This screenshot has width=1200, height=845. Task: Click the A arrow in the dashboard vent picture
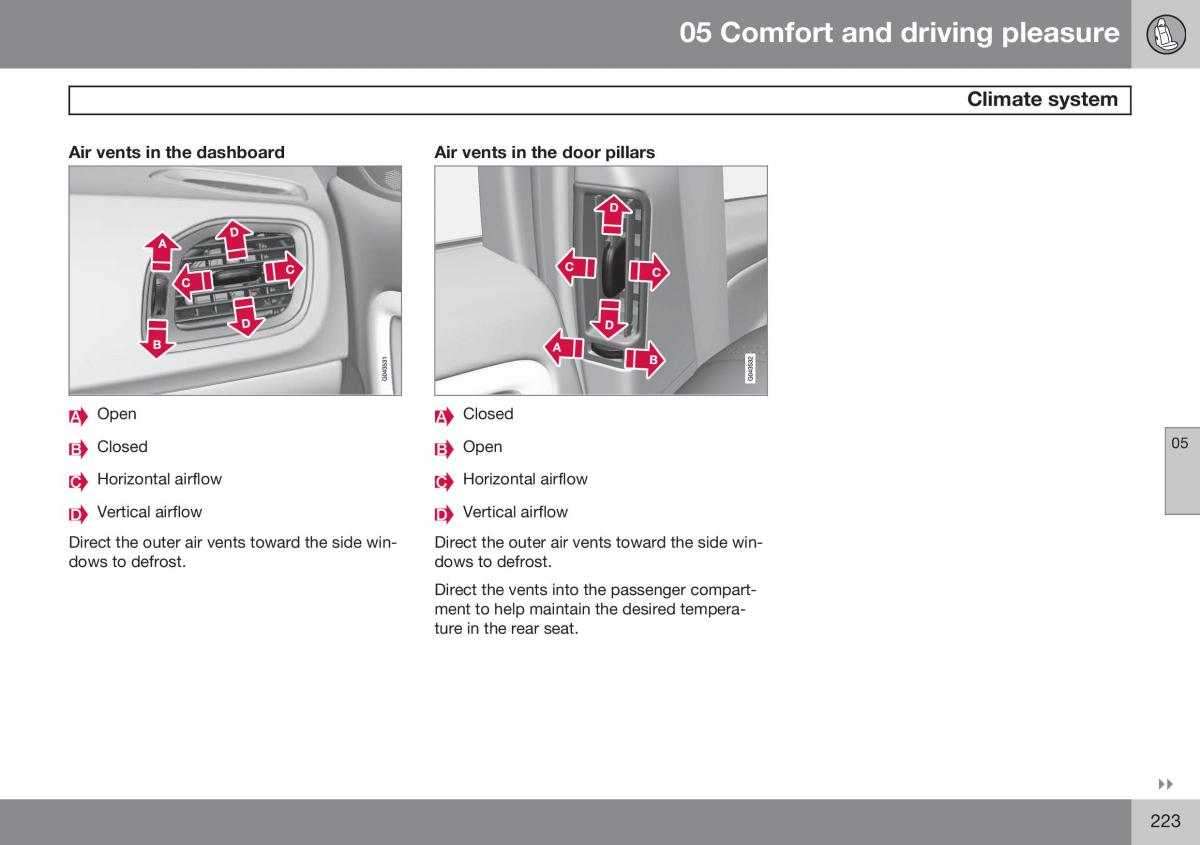pyautogui.click(x=162, y=251)
